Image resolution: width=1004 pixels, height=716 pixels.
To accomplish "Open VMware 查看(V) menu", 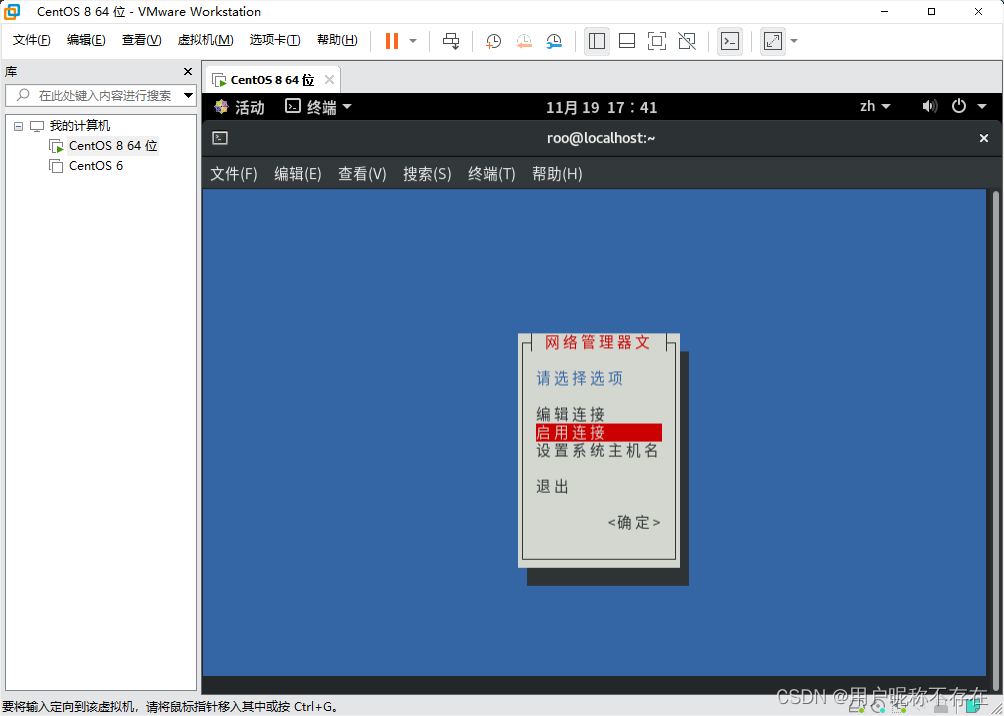I will click(142, 40).
